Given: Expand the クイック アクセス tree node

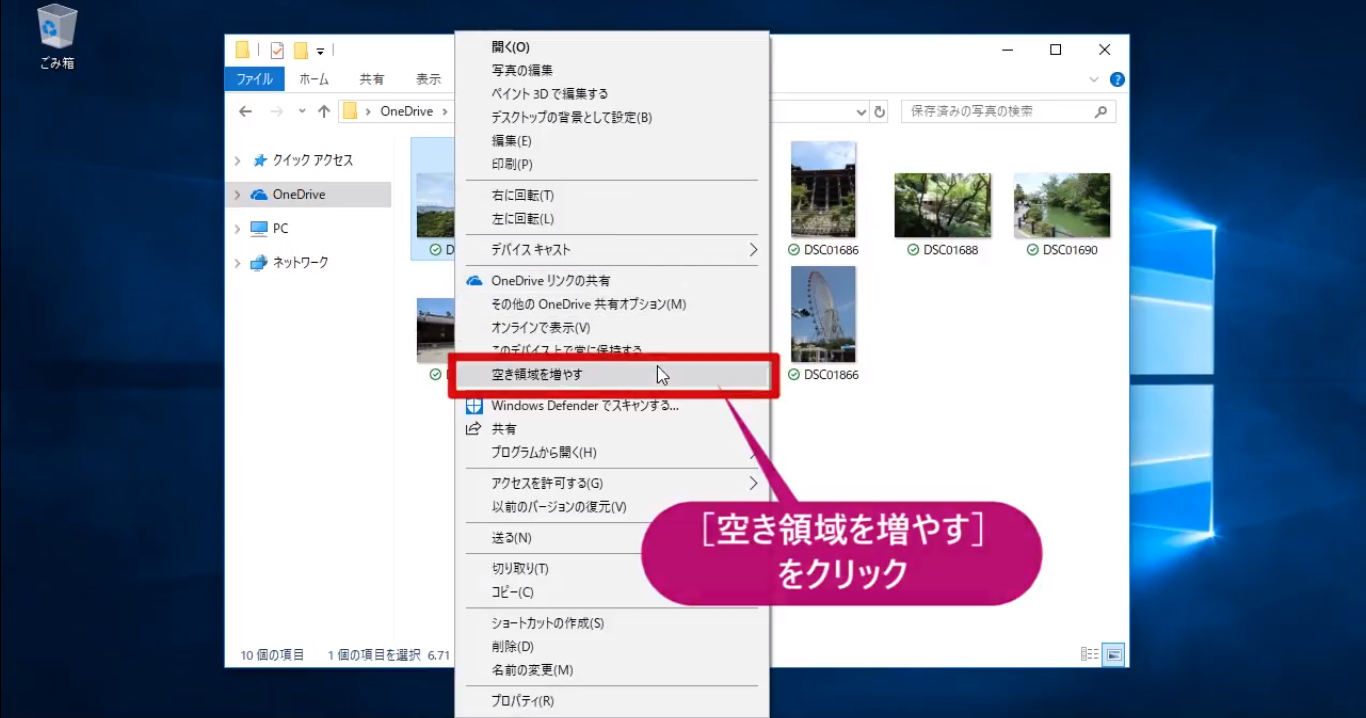Looking at the screenshot, I should point(237,160).
